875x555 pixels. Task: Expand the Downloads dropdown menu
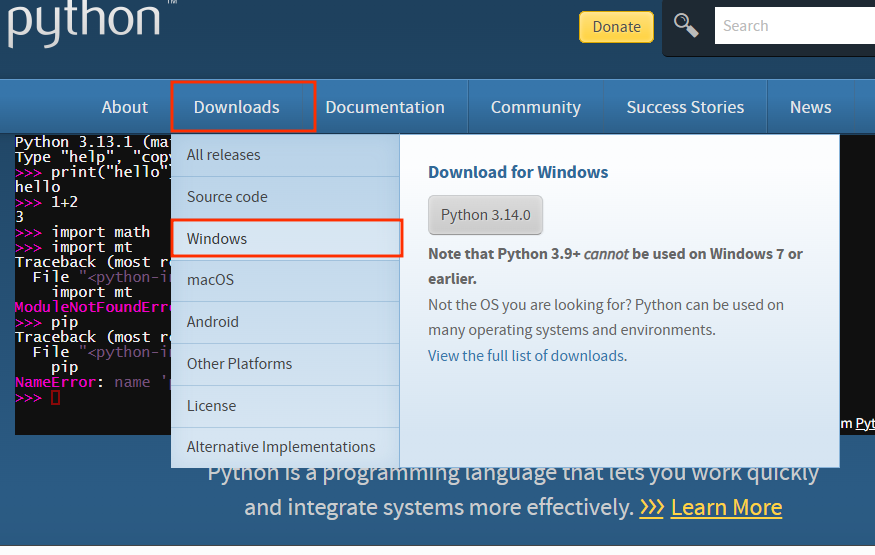pos(237,107)
